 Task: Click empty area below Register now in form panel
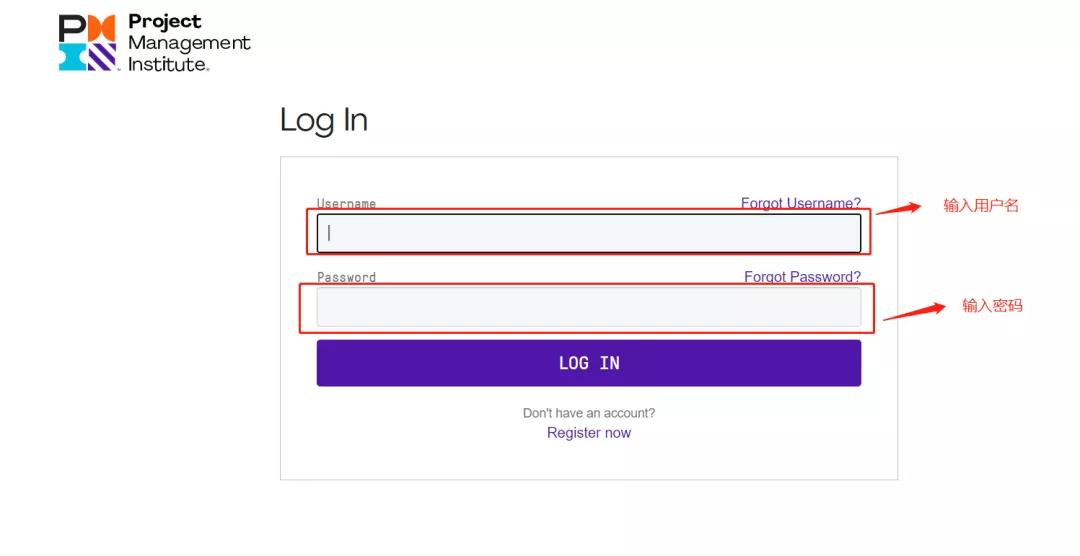pos(589,460)
